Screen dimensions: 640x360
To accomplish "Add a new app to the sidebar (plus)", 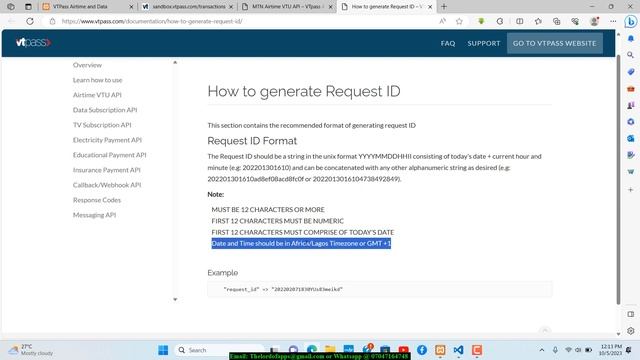I will (631, 190).
